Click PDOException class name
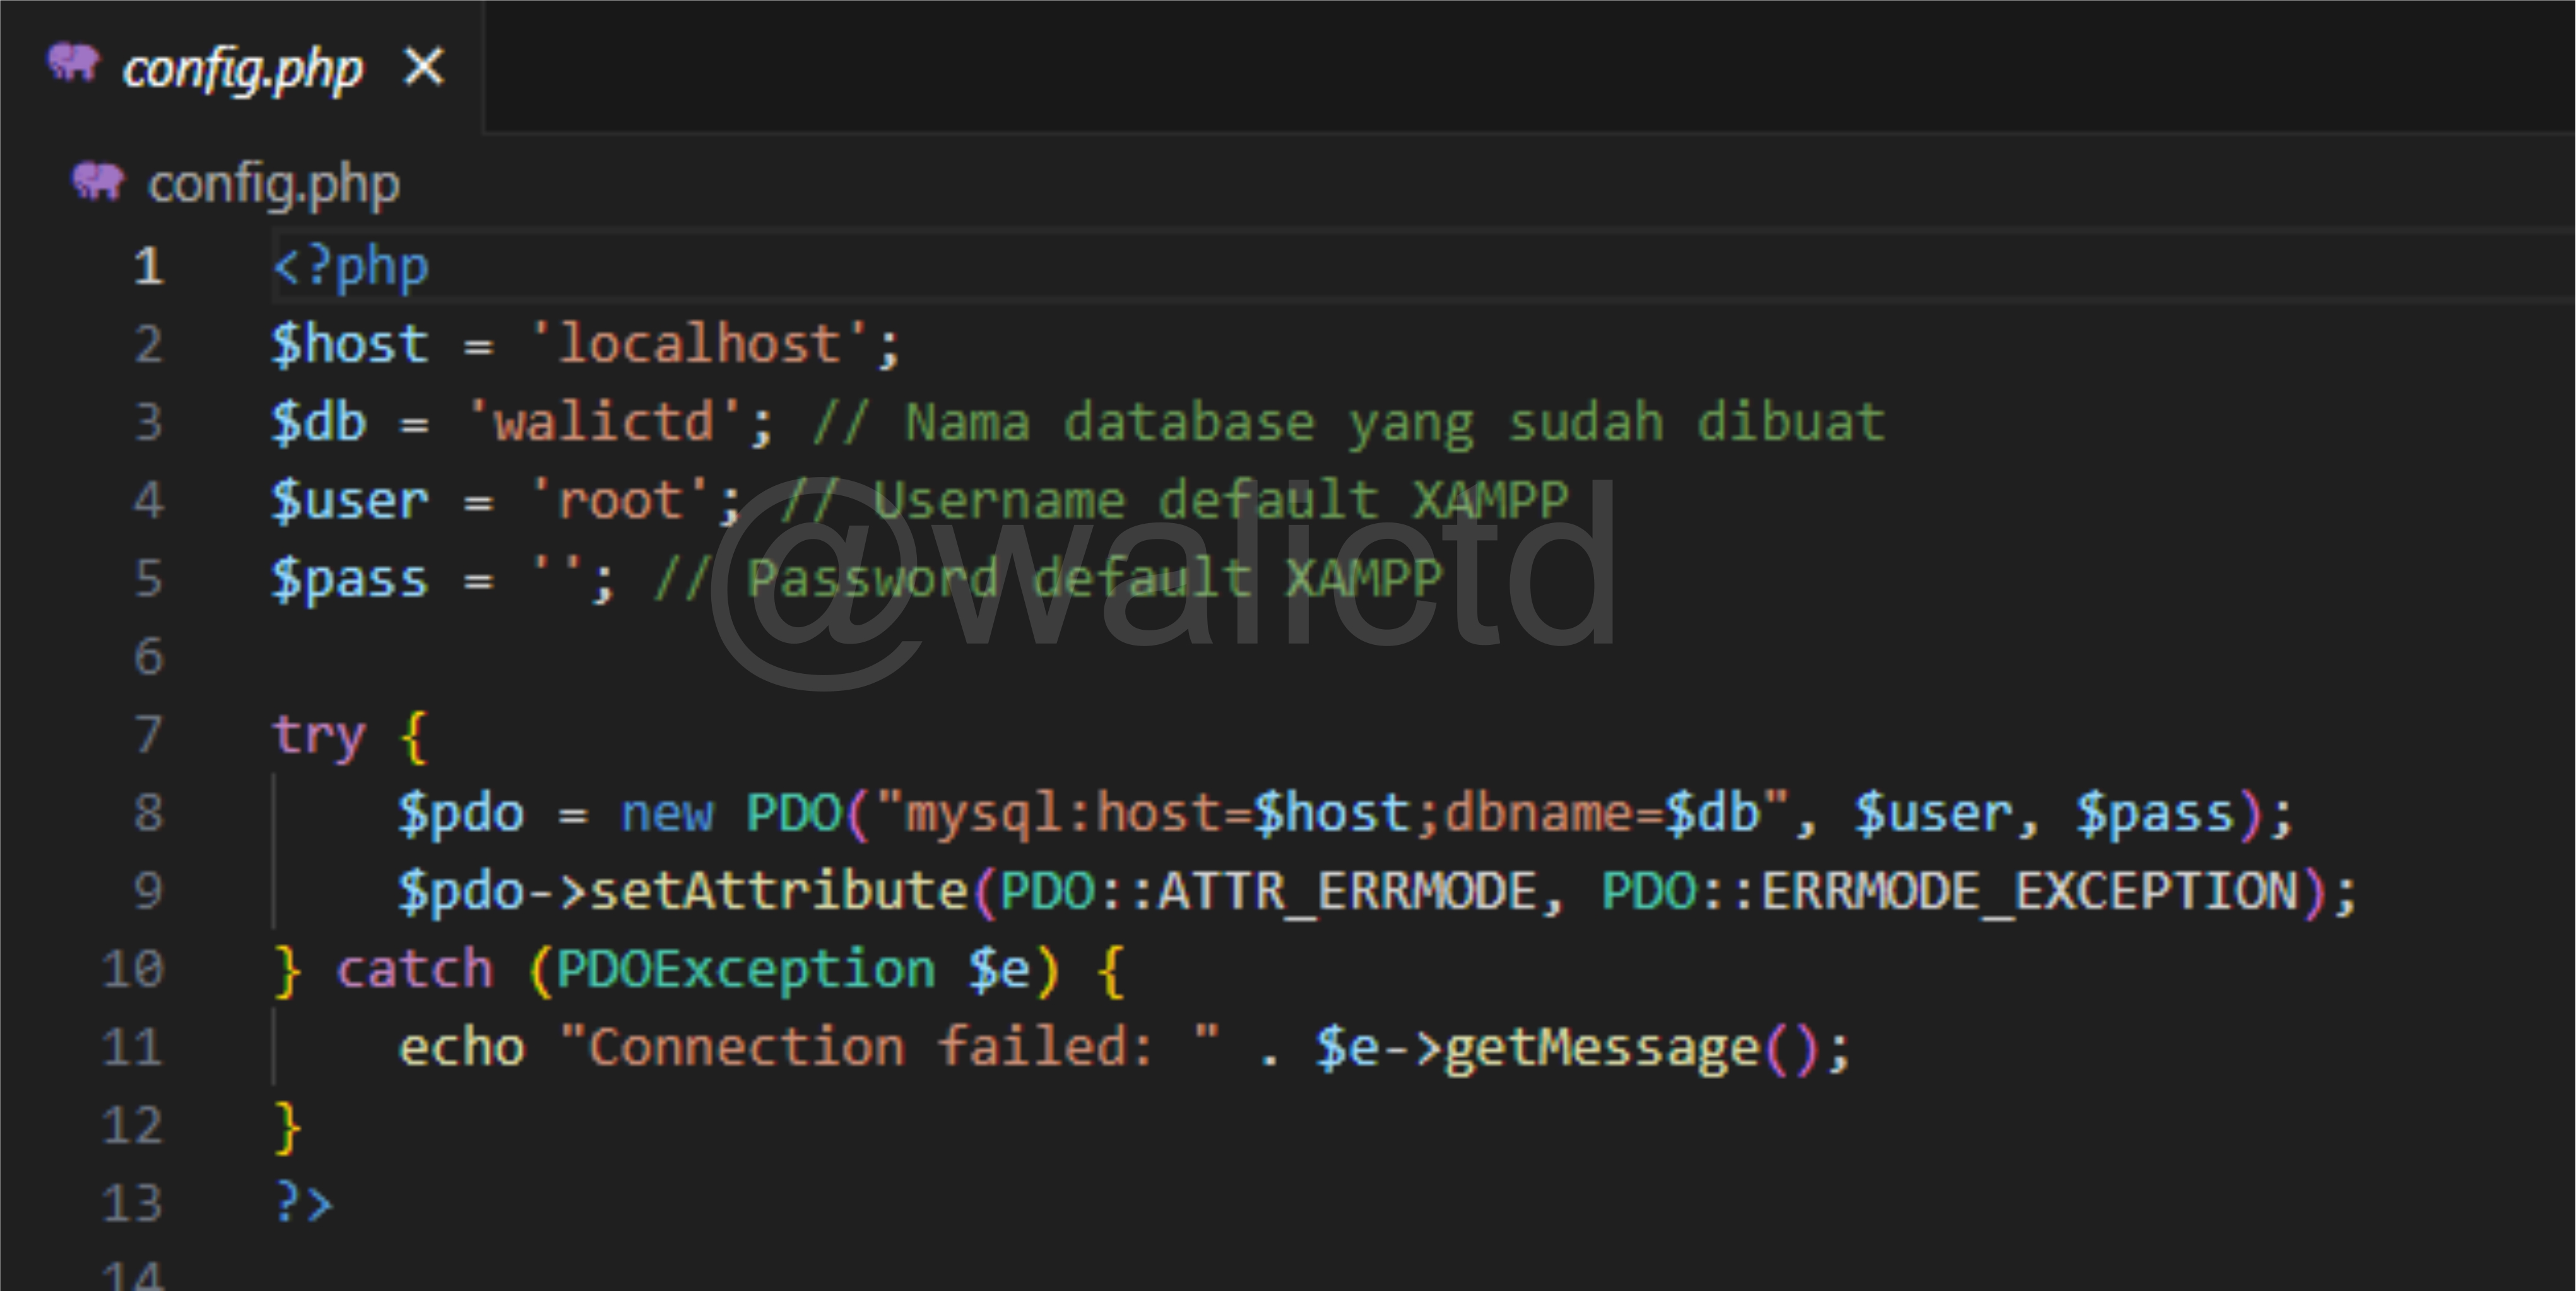 click(745, 970)
